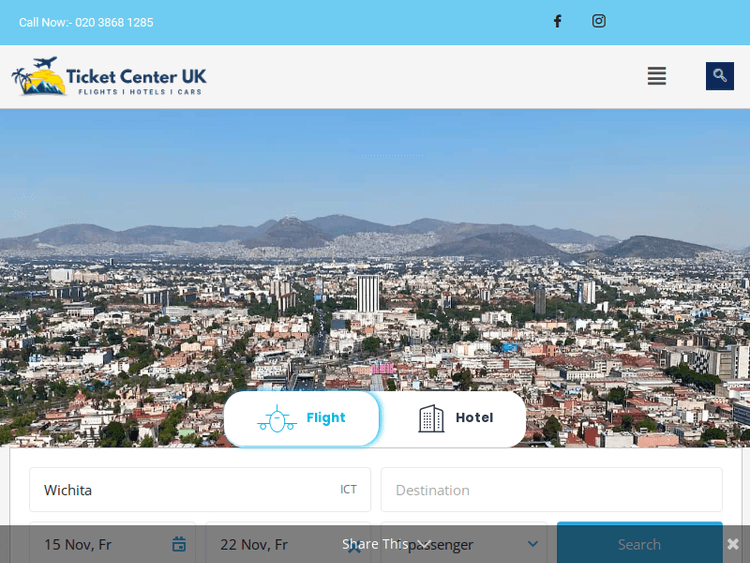Click the Wichita origin input field

[200, 490]
